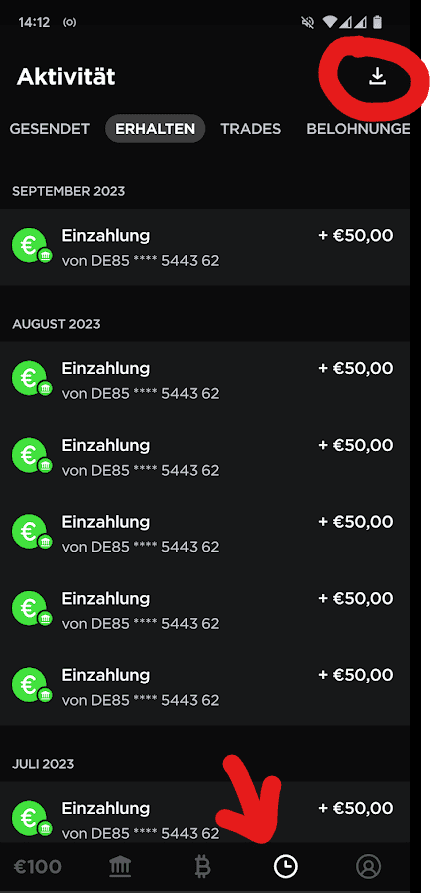Screen dimensions: 430x893
Task: Open the profile avatar icon
Action: (x=368, y=867)
